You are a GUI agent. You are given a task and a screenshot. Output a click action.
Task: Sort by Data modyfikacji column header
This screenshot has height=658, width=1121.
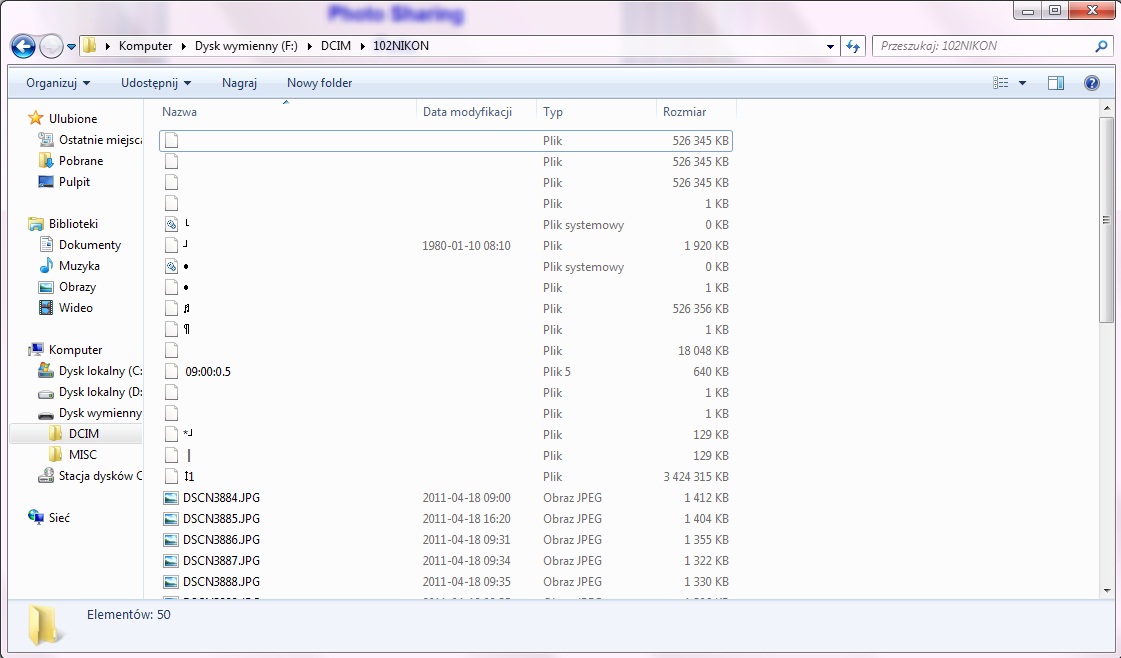[476, 112]
